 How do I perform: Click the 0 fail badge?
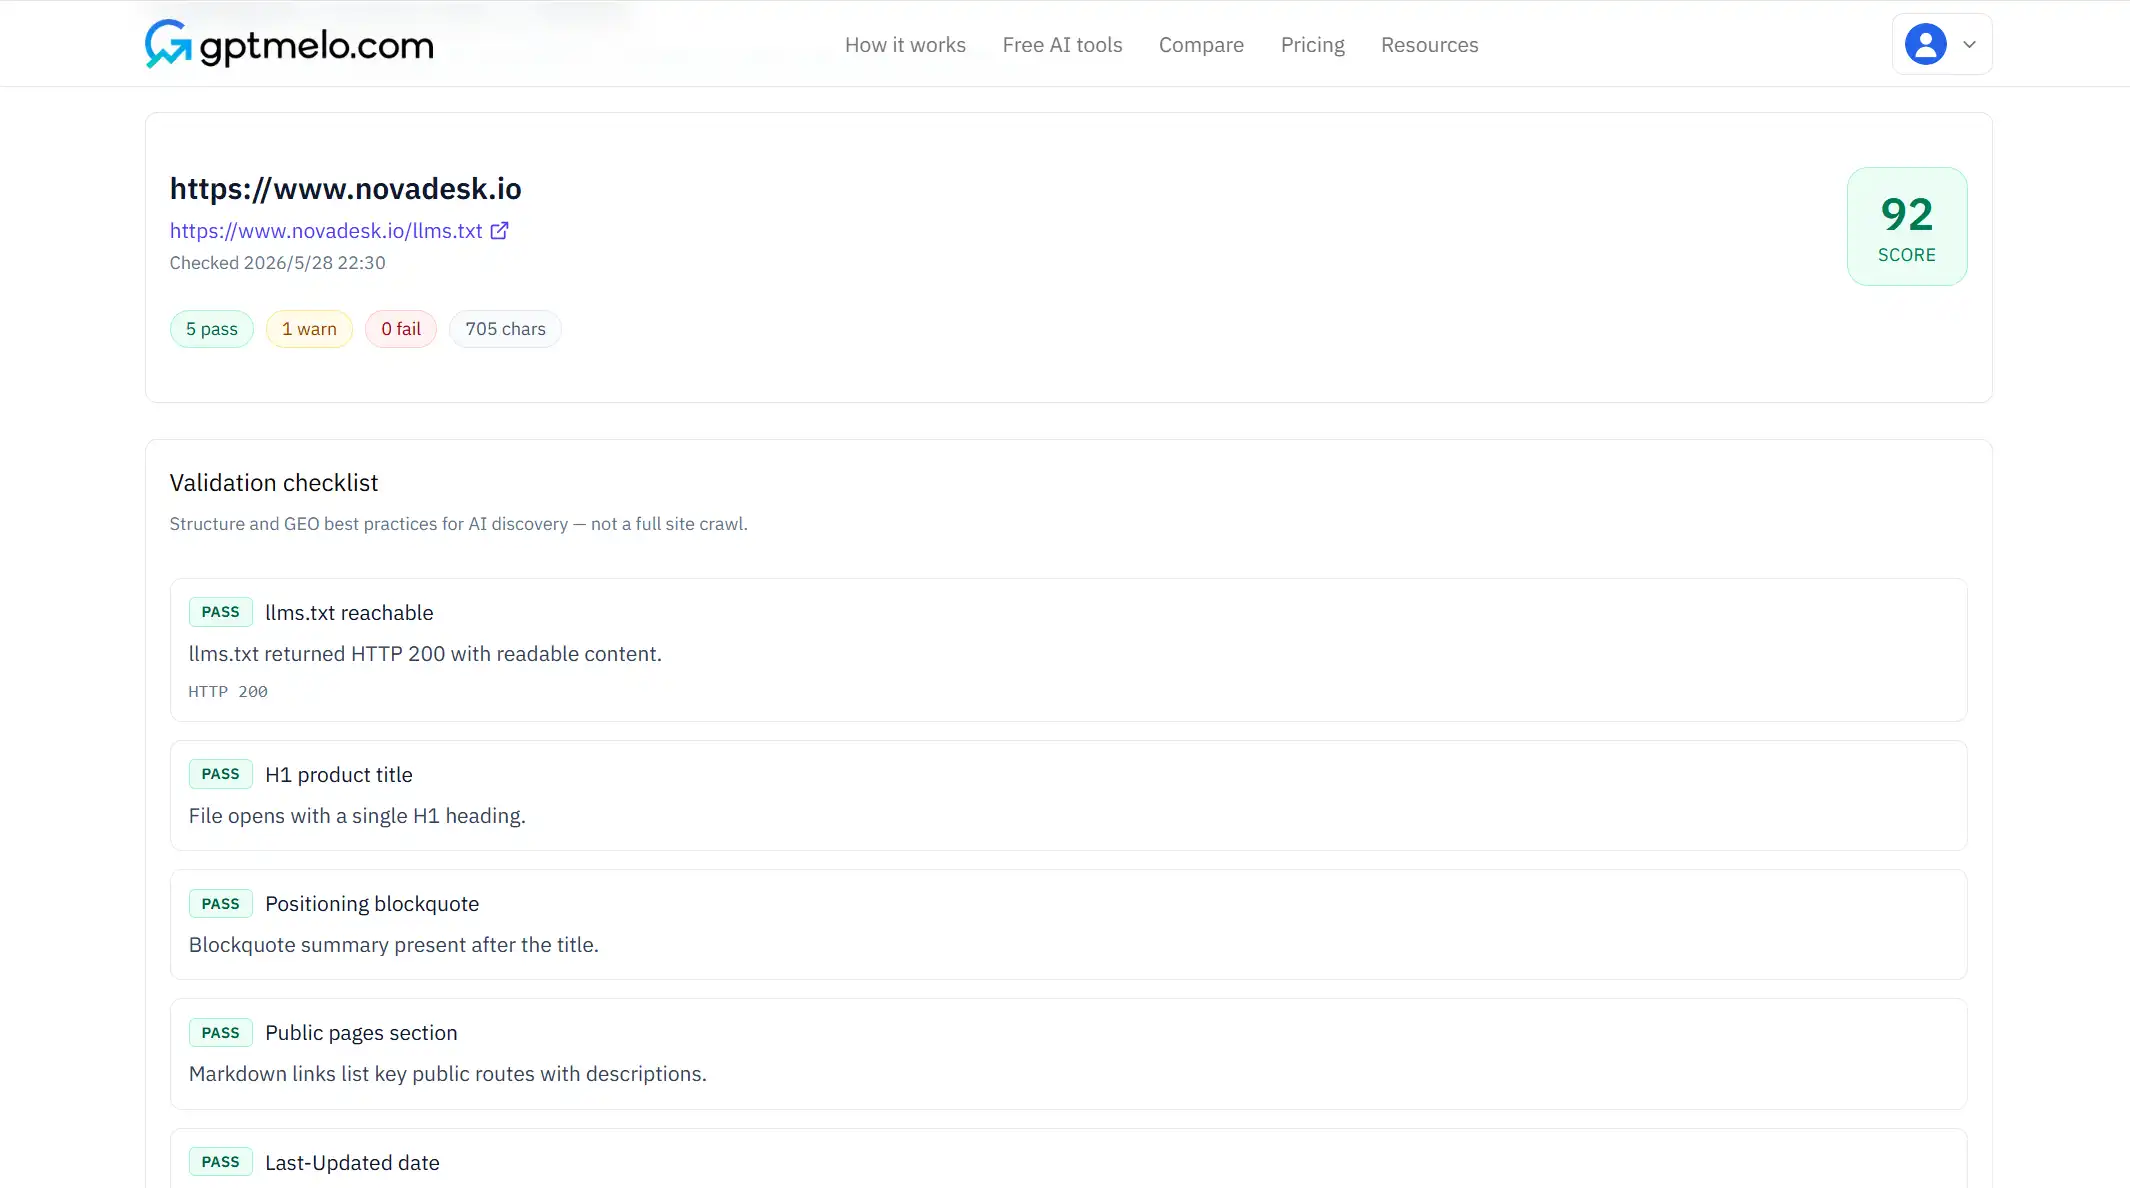click(401, 329)
